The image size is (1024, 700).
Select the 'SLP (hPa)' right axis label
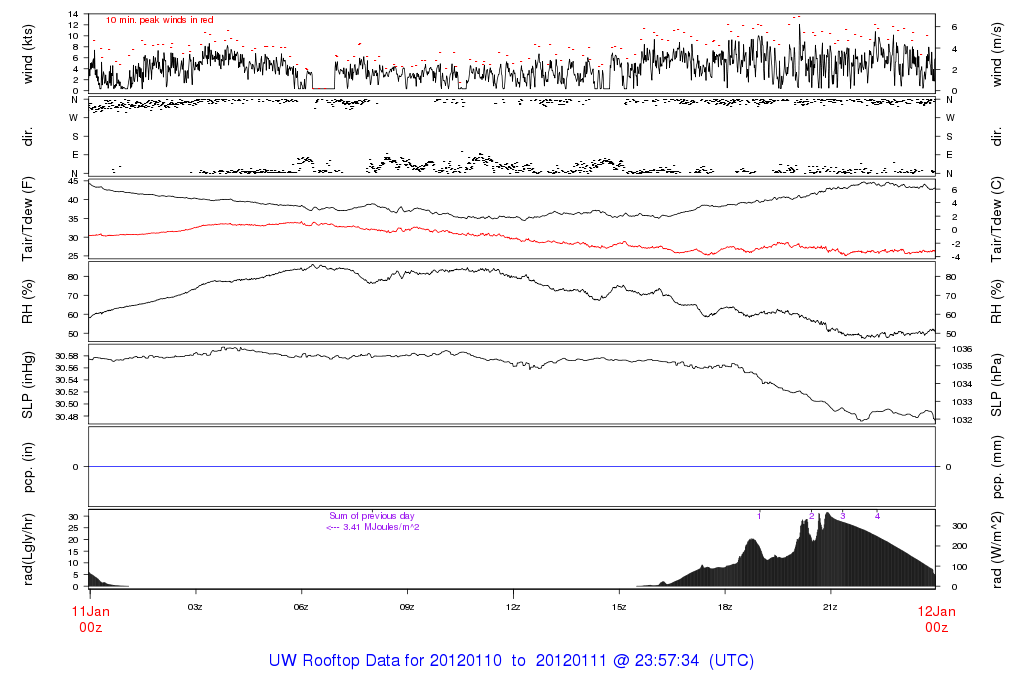(x=997, y=384)
